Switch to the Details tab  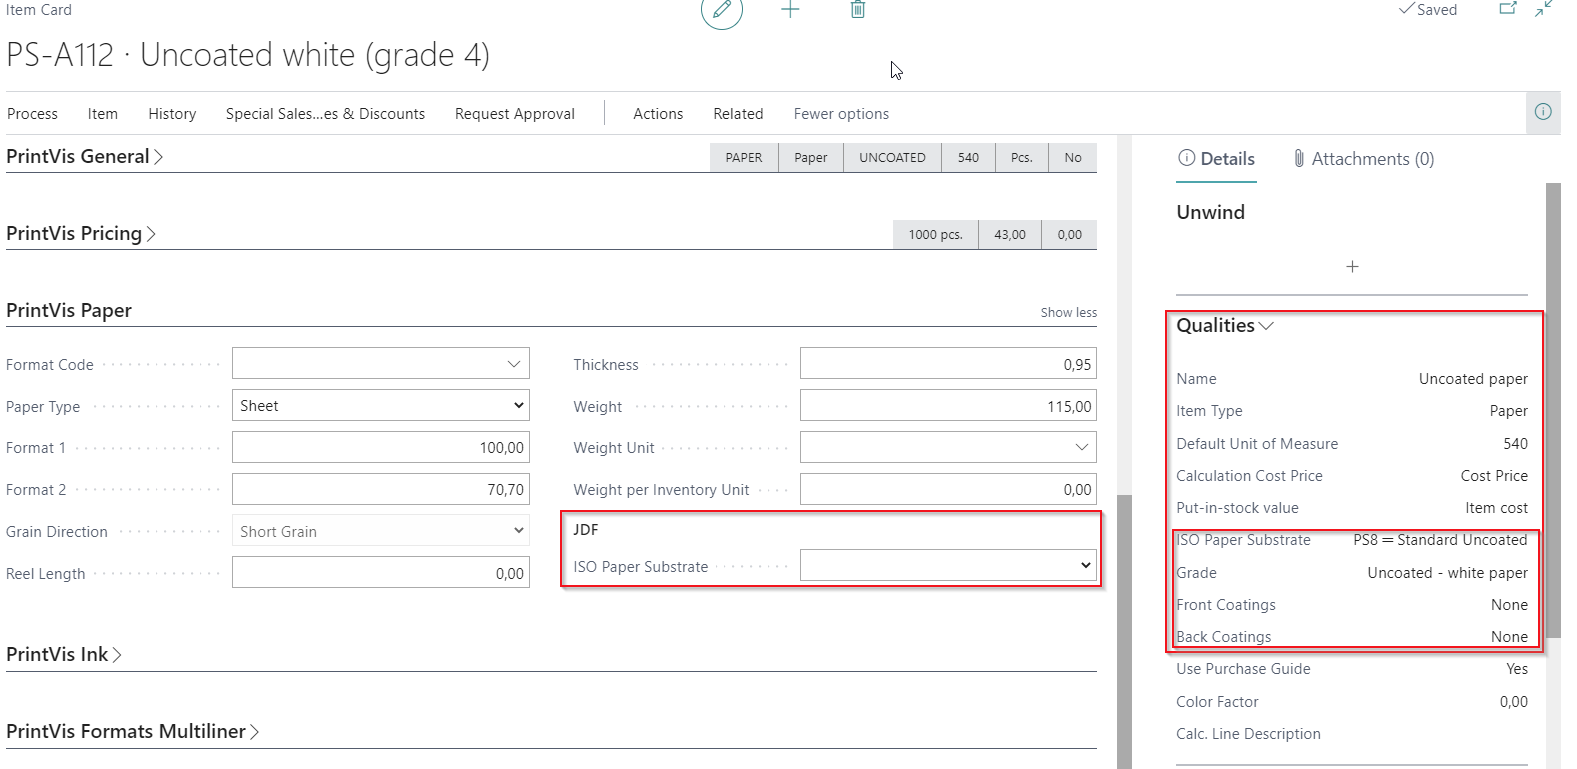[x=1216, y=159]
